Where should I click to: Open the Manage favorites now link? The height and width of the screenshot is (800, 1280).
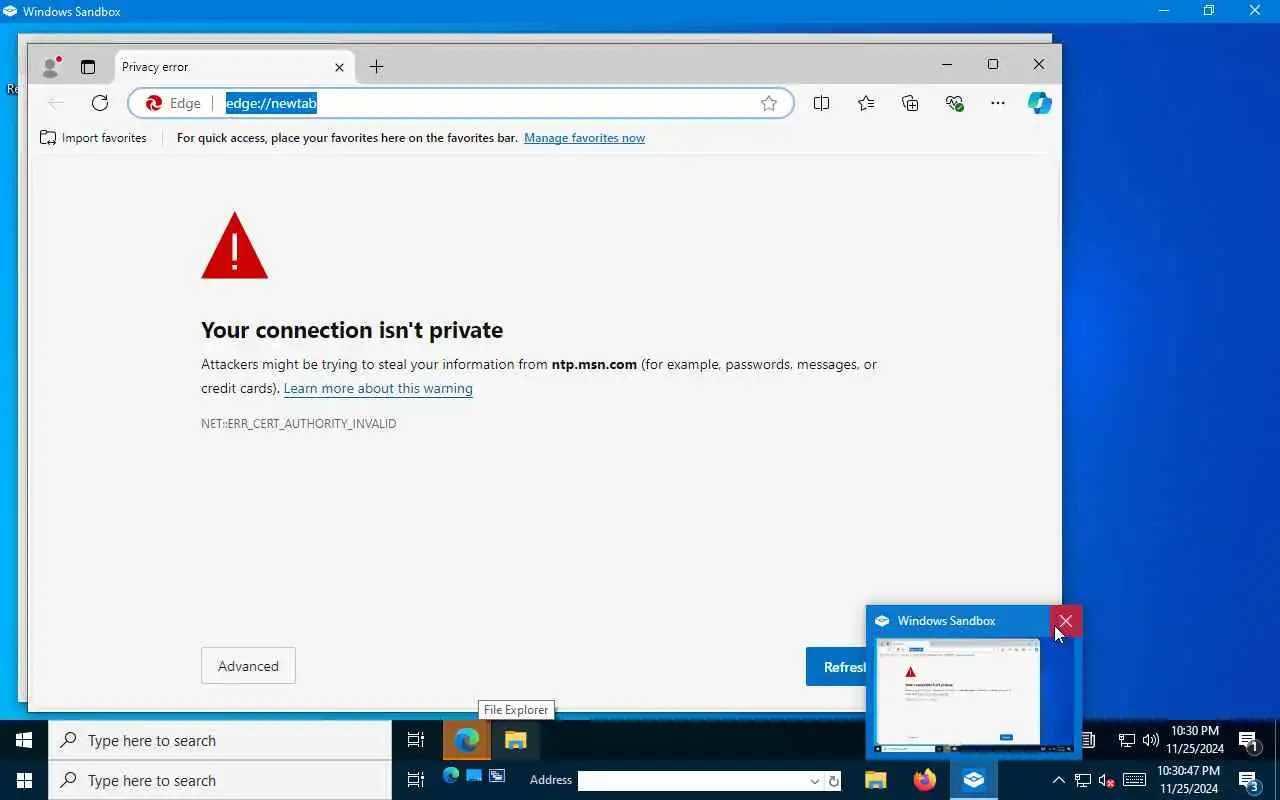[584, 138]
